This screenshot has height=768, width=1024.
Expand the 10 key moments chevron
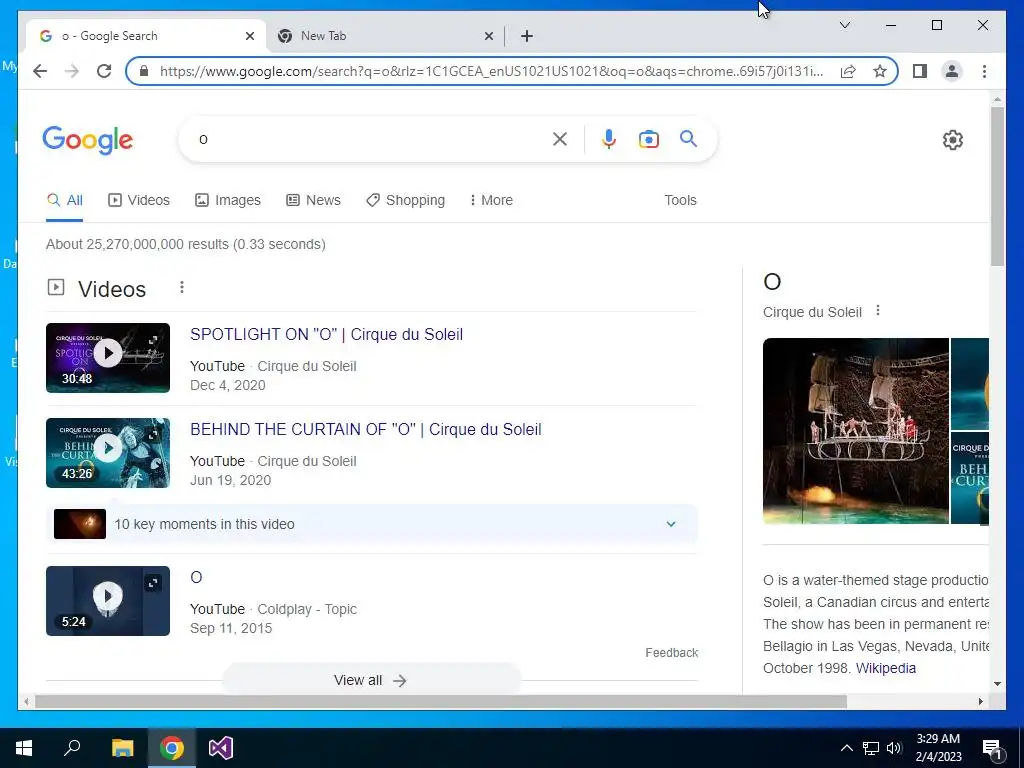pyautogui.click(x=671, y=524)
